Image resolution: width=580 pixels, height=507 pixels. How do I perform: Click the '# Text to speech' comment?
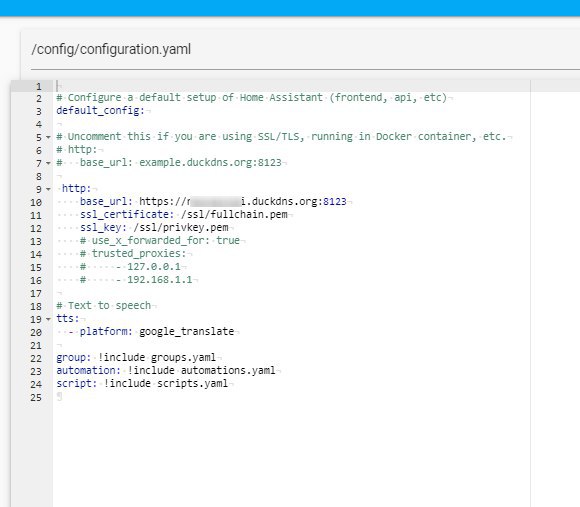coord(104,305)
